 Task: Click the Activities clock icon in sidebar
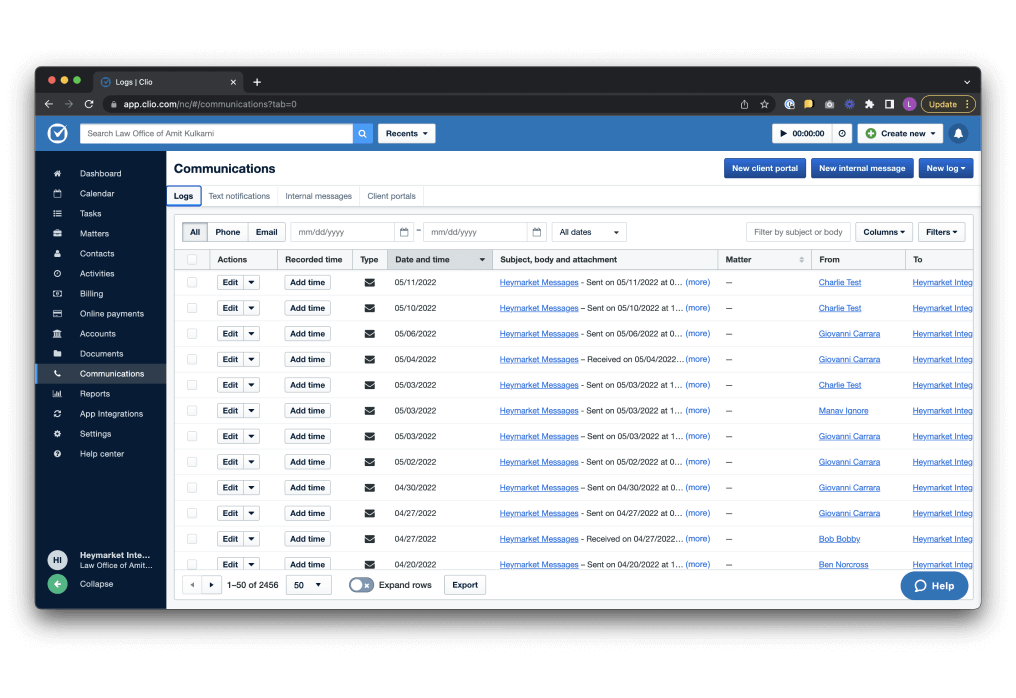[57, 273]
